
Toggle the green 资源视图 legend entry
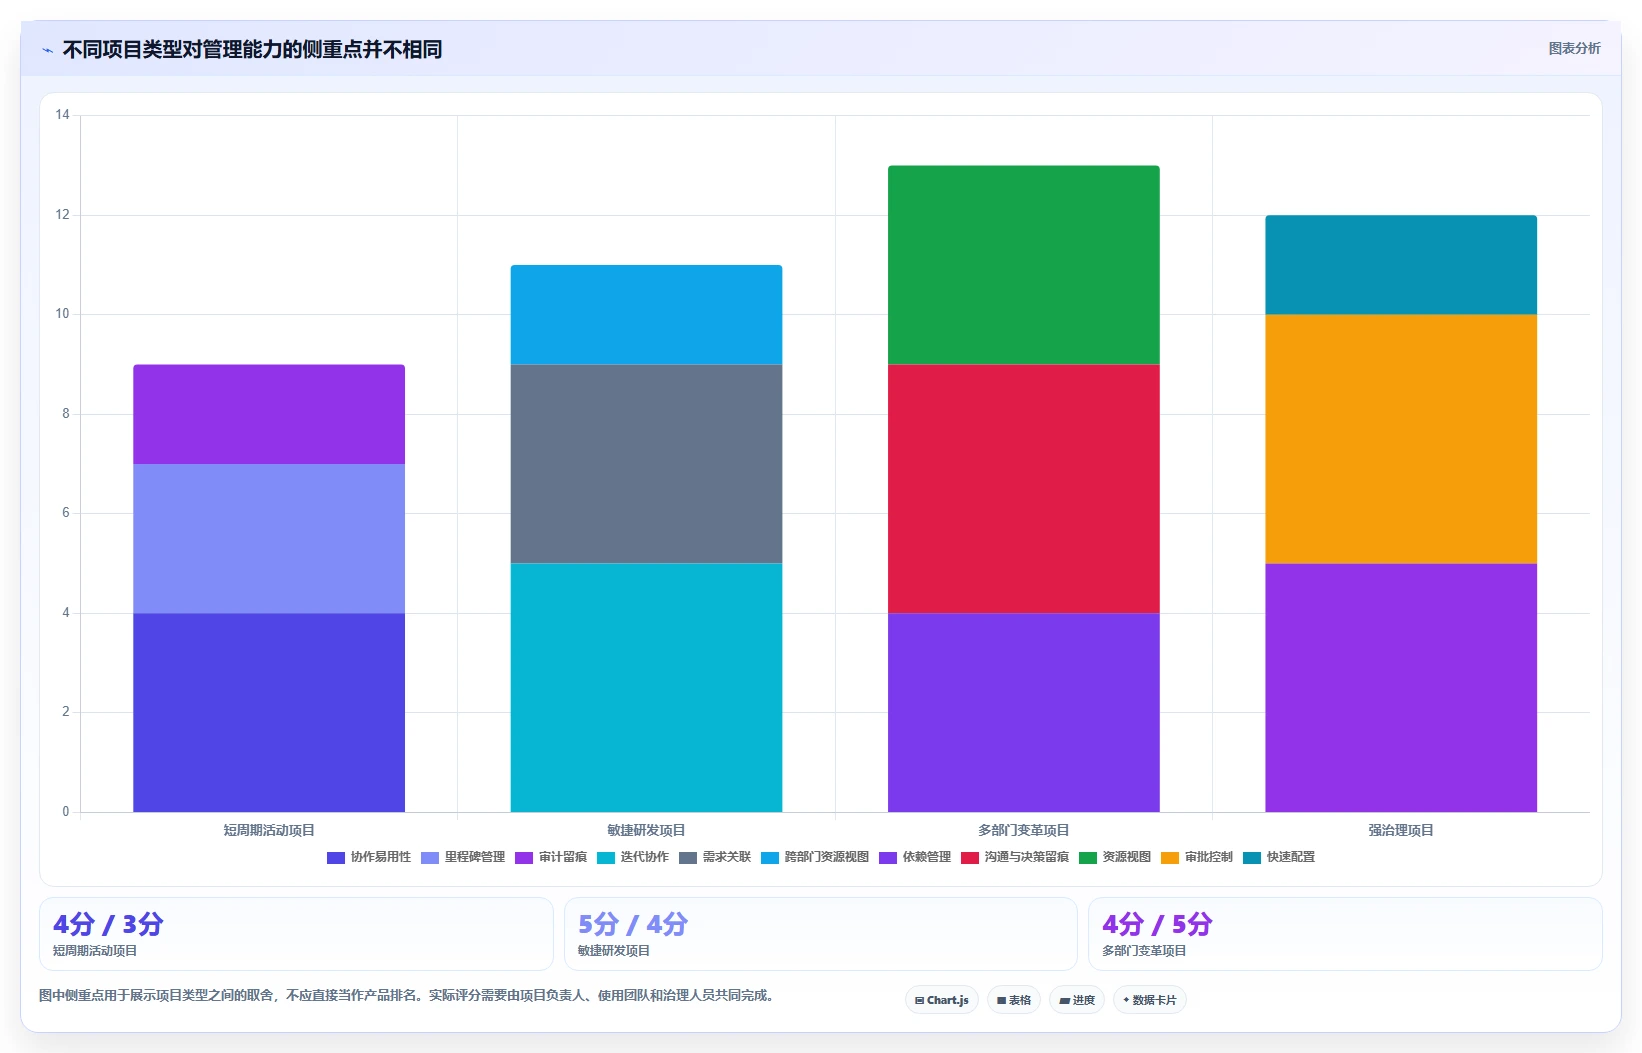tap(1115, 857)
